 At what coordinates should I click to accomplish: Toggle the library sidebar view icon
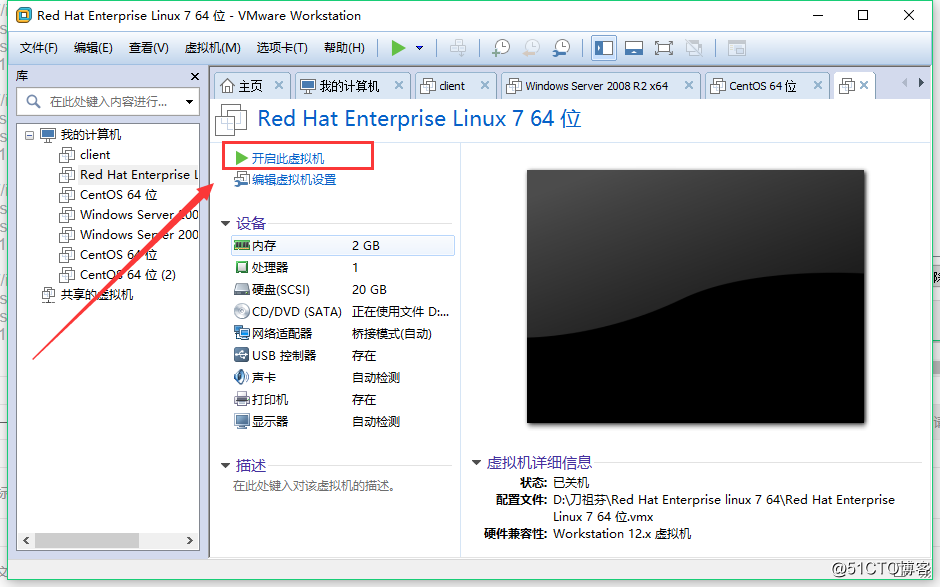604,48
